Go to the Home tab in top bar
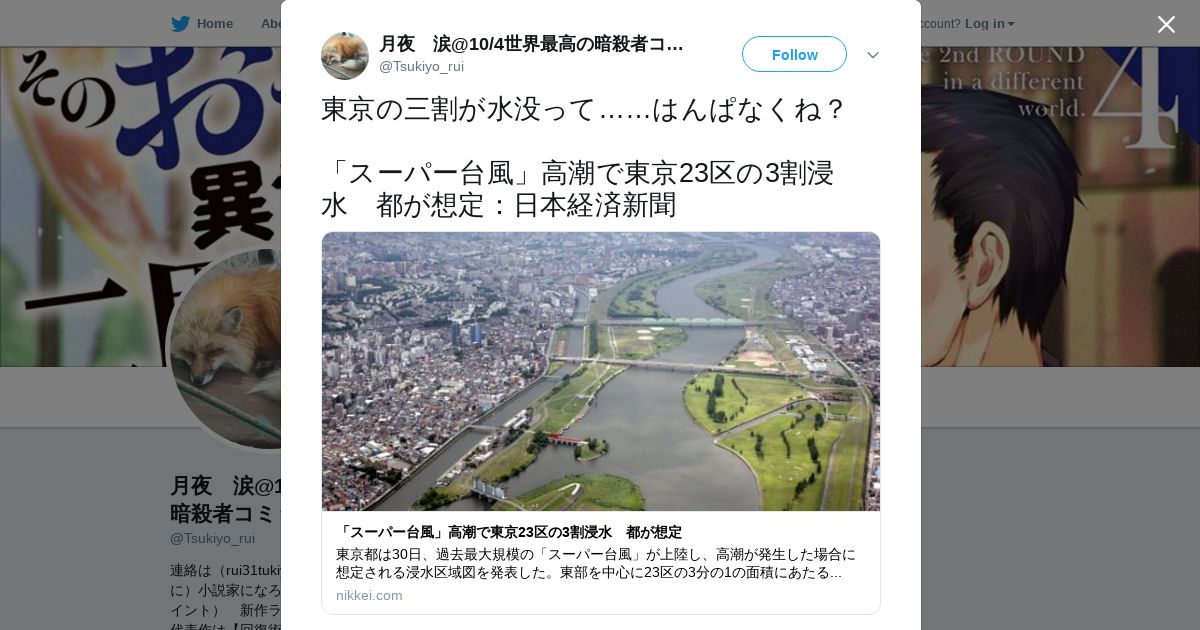Screen dimensions: 1200x630 tap(203, 24)
